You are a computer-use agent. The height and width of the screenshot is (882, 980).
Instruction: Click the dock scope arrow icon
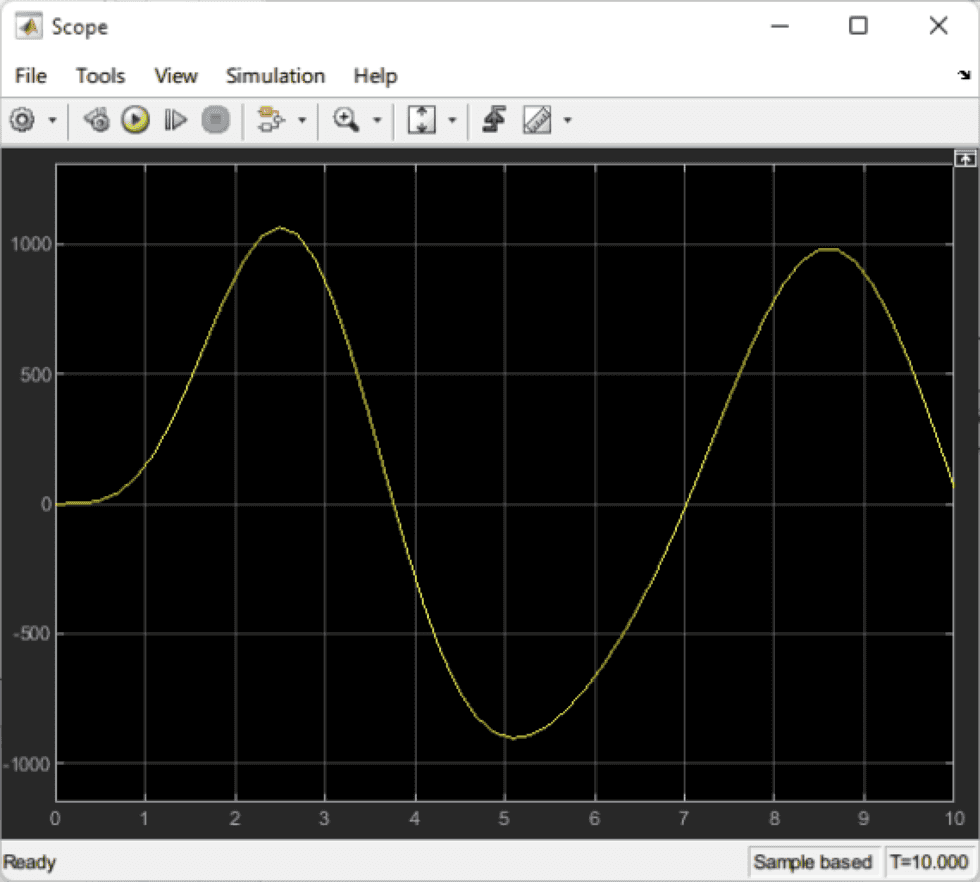coord(964,75)
